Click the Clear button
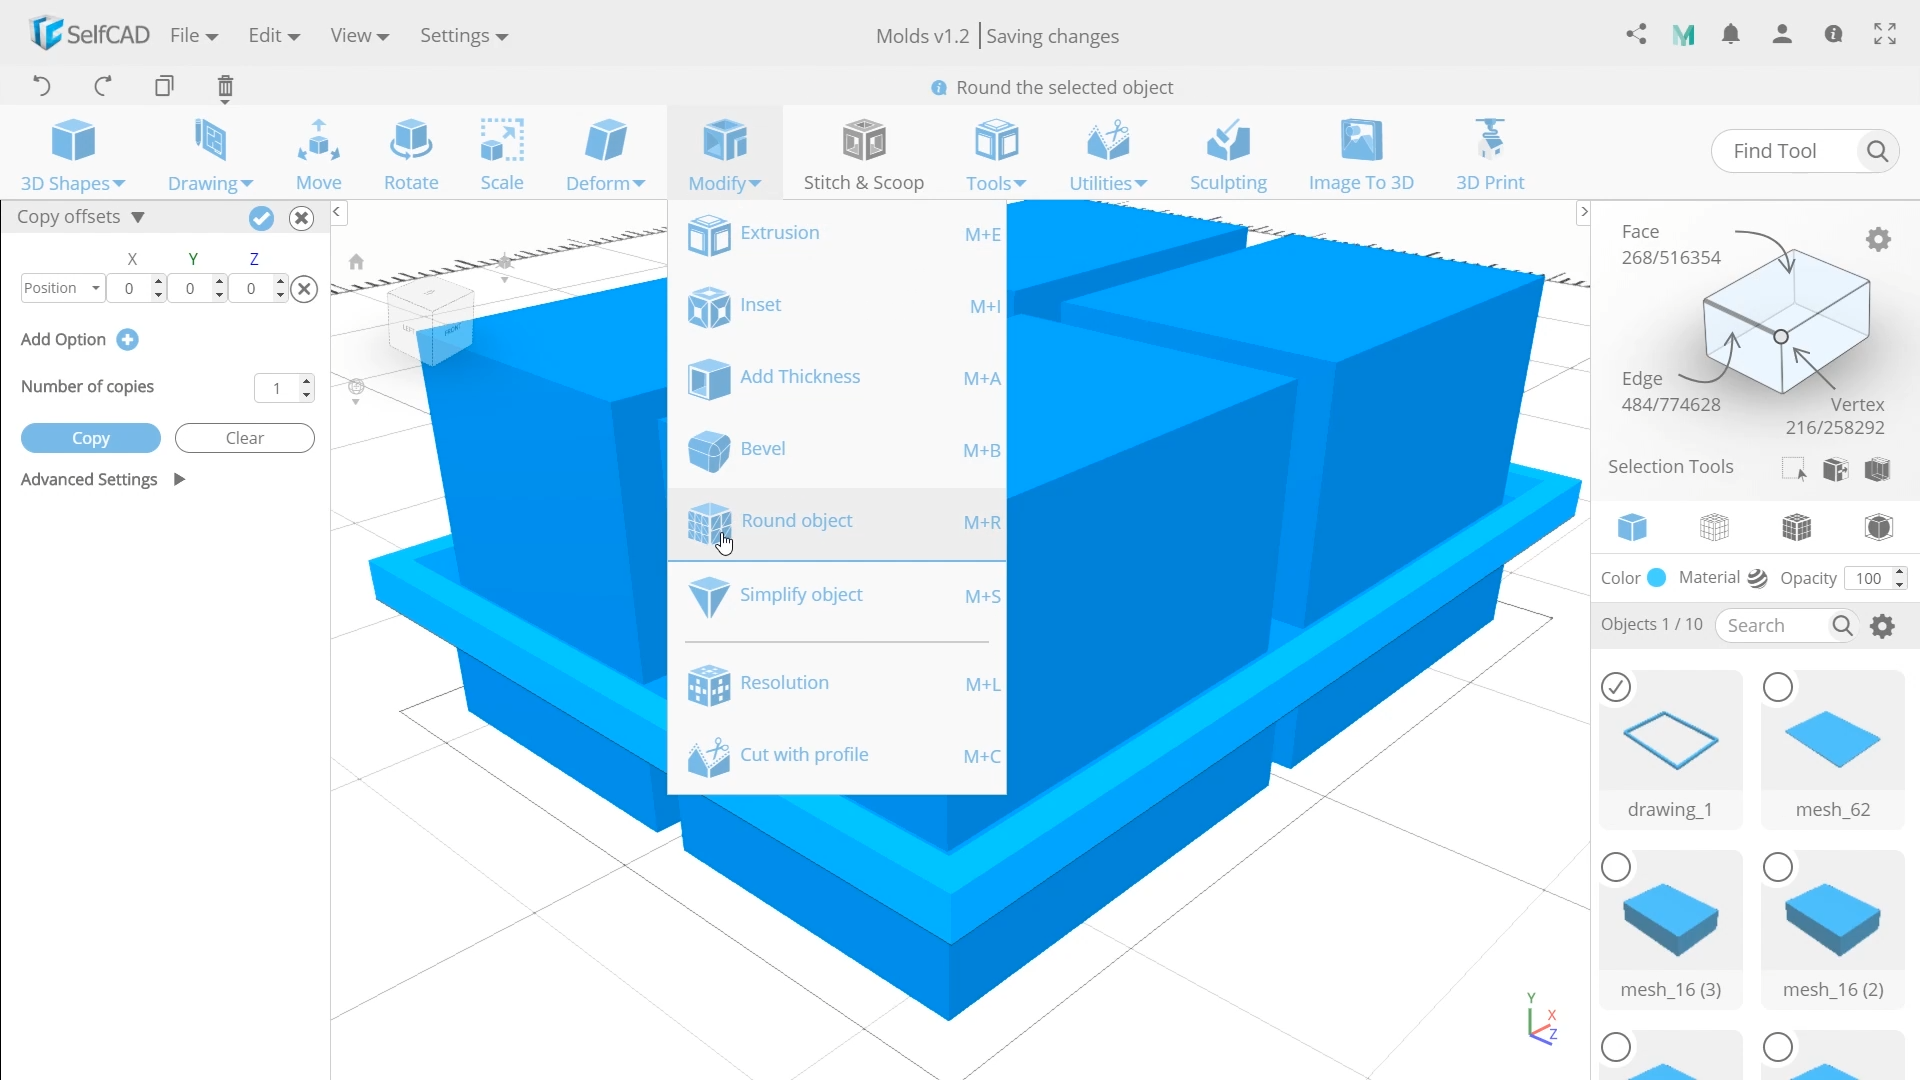 [244, 438]
